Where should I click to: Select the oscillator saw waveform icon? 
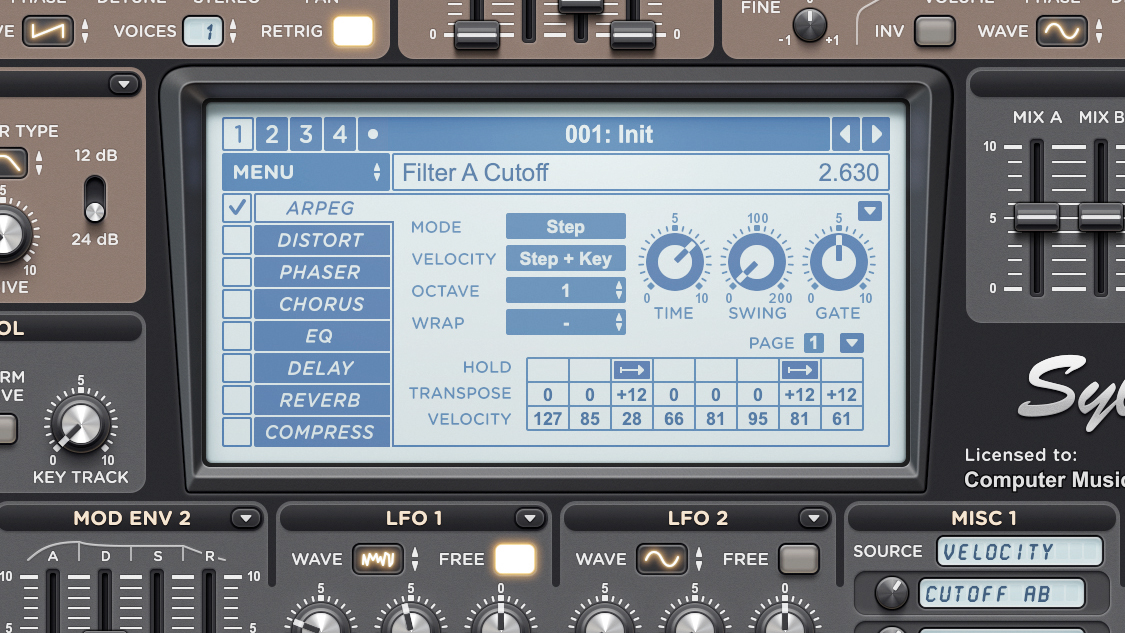(47, 31)
